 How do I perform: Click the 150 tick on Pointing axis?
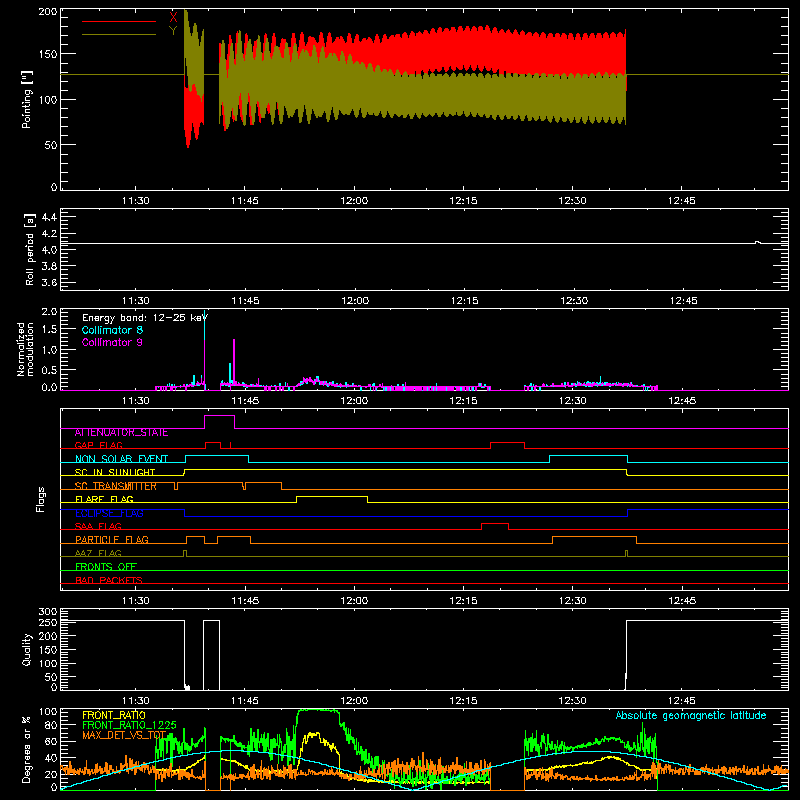click(48, 54)
